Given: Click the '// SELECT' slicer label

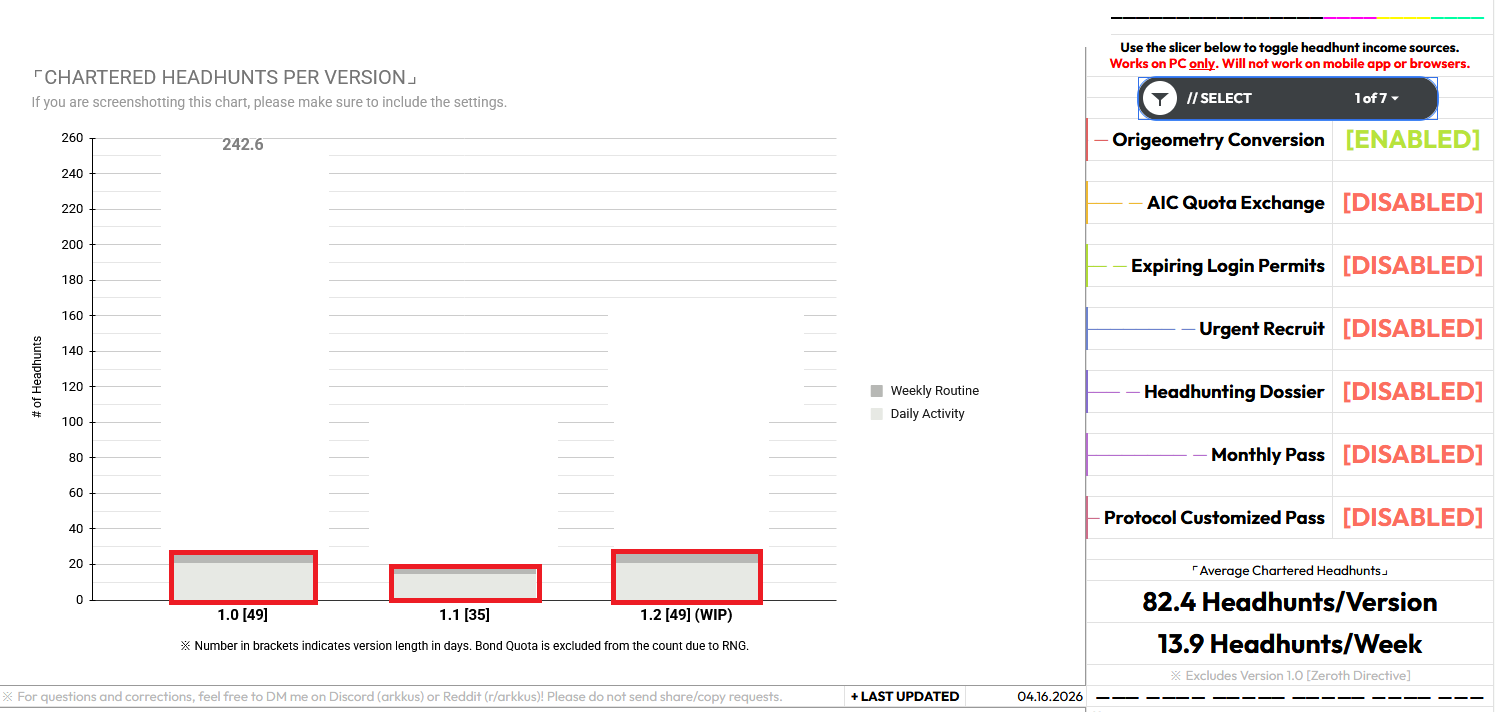Looking at the screenshot, I should [x=1219, y=98].
